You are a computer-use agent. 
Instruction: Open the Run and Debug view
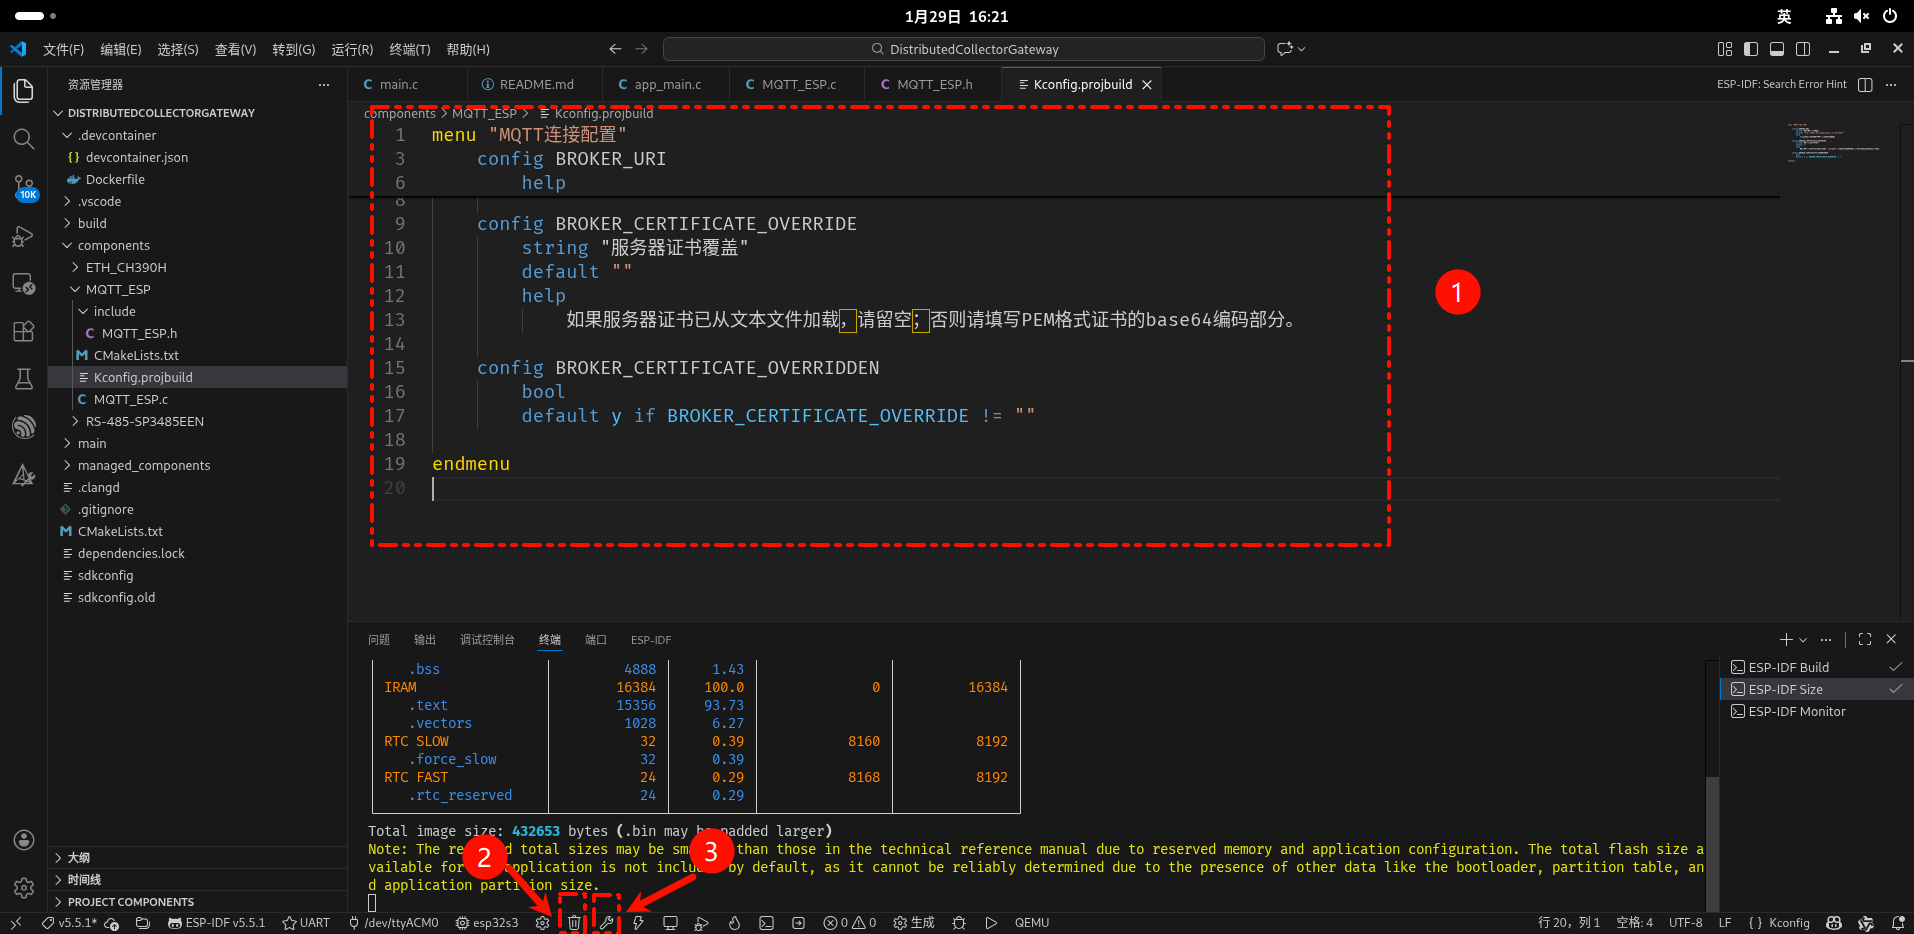(24, 236)
